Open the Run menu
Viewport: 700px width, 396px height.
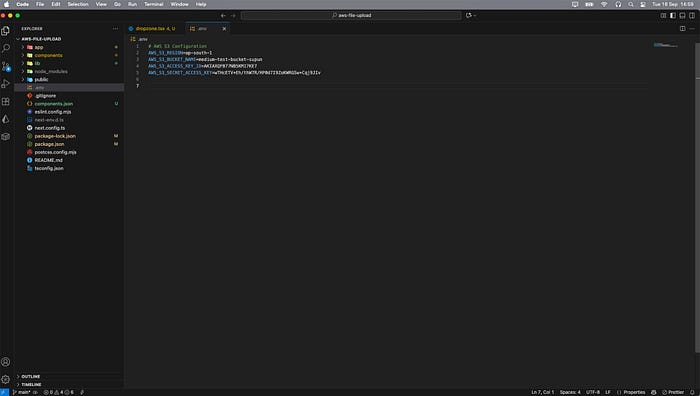(x=132, y=4)
